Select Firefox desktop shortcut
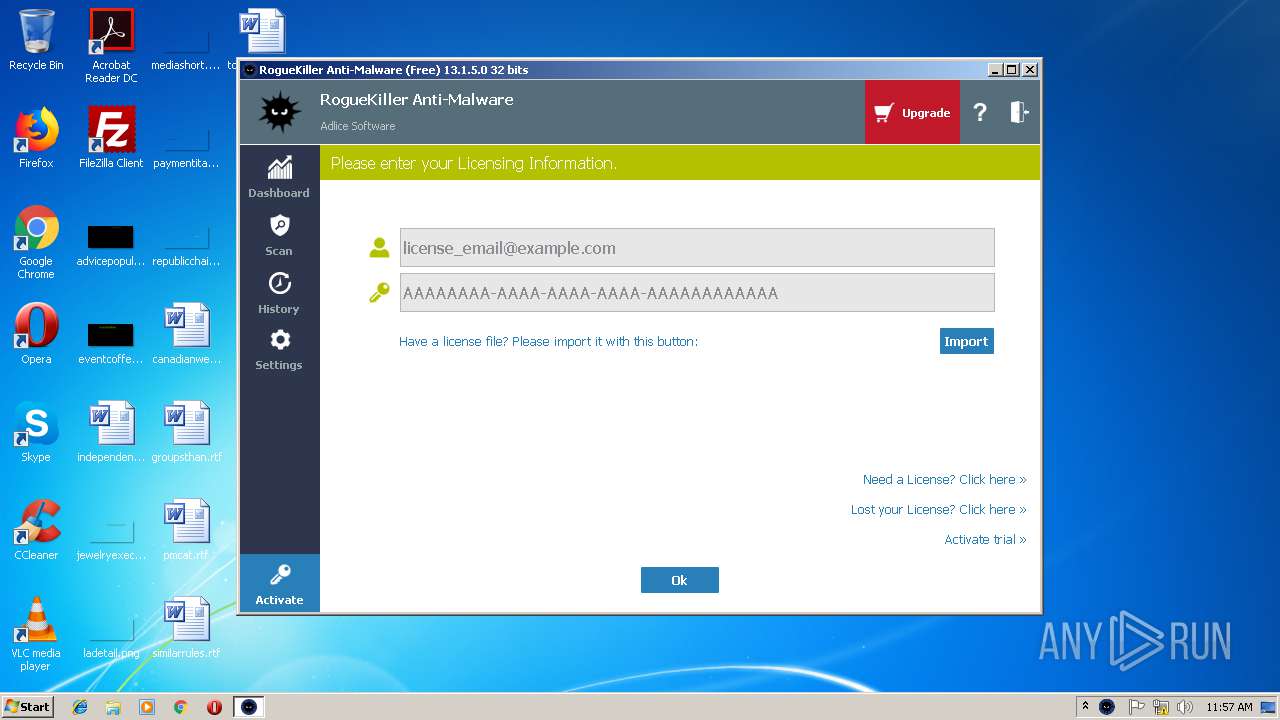This screenshot has width=1280, height=720. pos(36,138)
